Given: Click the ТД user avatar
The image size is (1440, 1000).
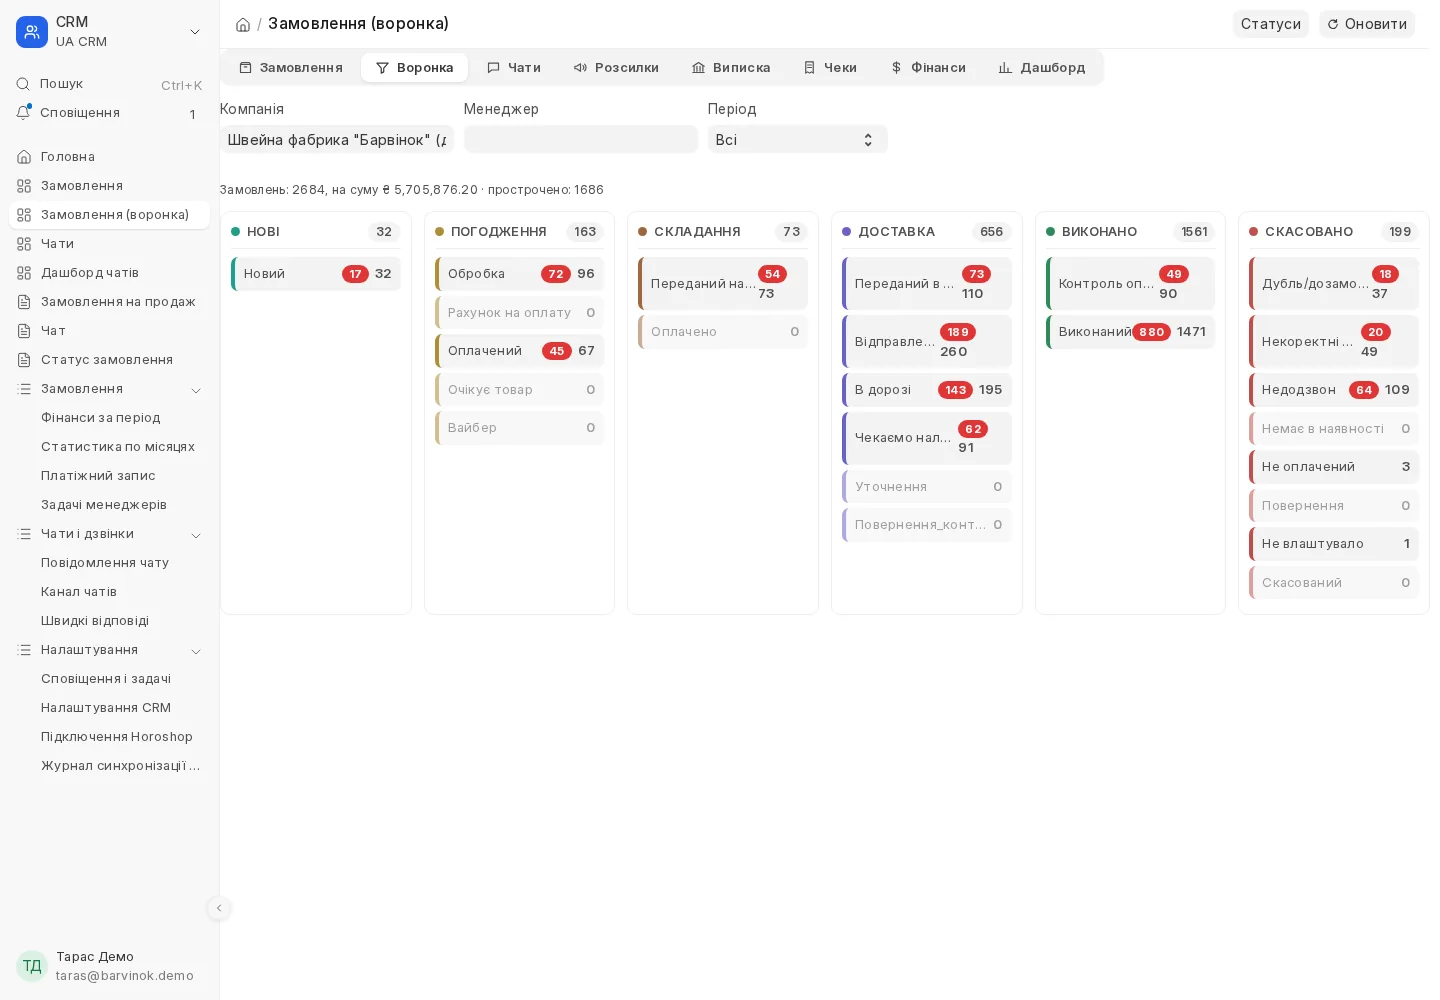Looking at the screenshot, I should click(x=32, y=966).
